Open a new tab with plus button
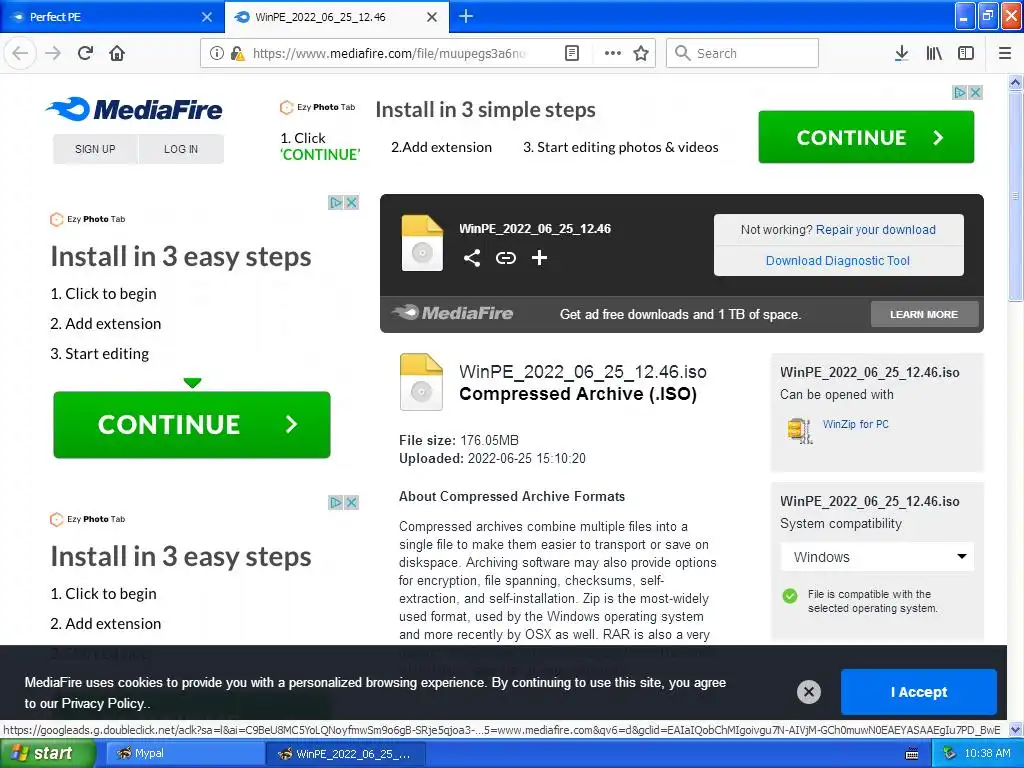Screen dimensions: 1024x768 pos(466,16)
